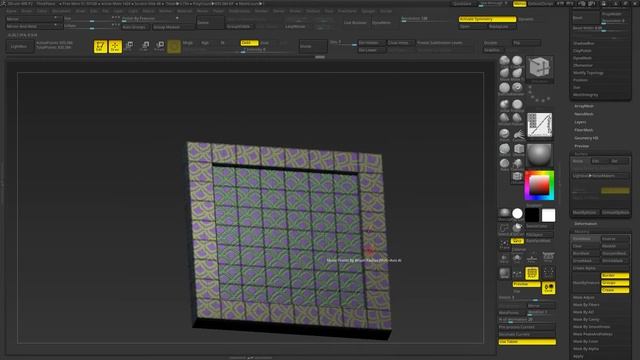Click the LightBox button

pyautogui.click(x=19, y=47)
